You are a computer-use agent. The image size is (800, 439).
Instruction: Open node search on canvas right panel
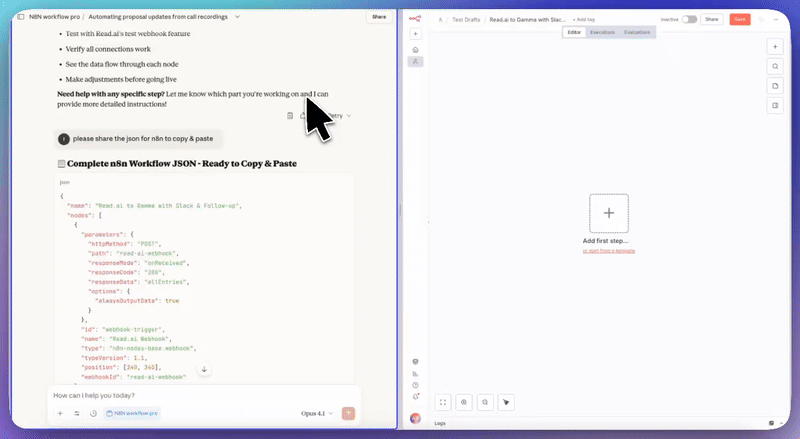tap(775, 66)
